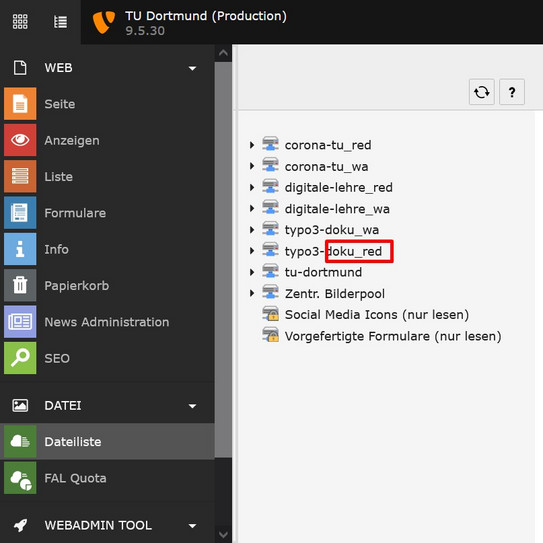
Task: Expand the corona-tu_red storage node
Action: coord(252,145)
